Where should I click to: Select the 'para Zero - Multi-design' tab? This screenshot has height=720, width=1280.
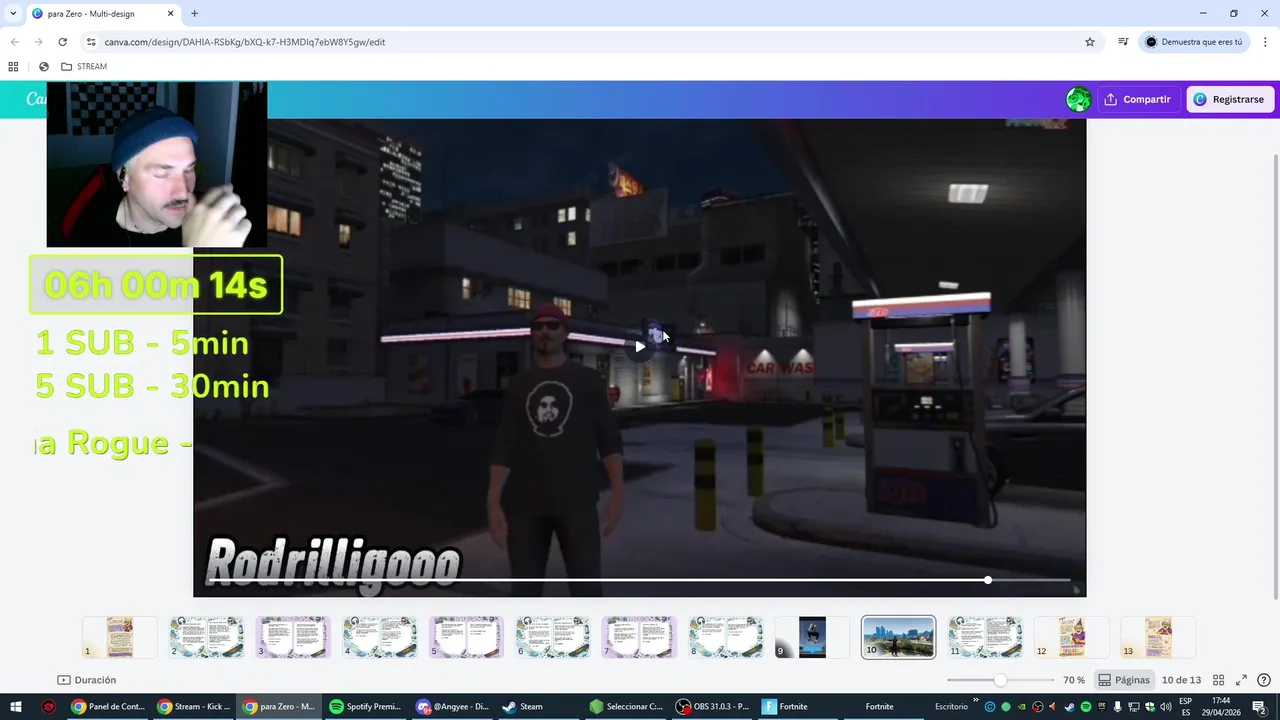(x=102, y=14)
